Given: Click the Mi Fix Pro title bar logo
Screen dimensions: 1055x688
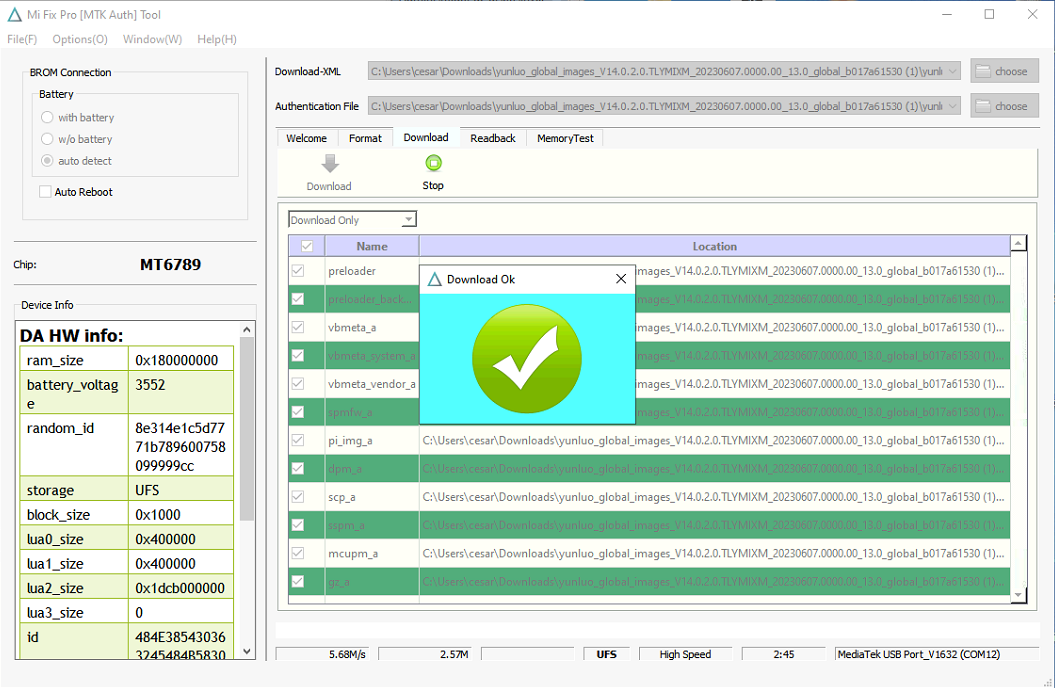Looking at the screenshot, I should tap(14, 14).
